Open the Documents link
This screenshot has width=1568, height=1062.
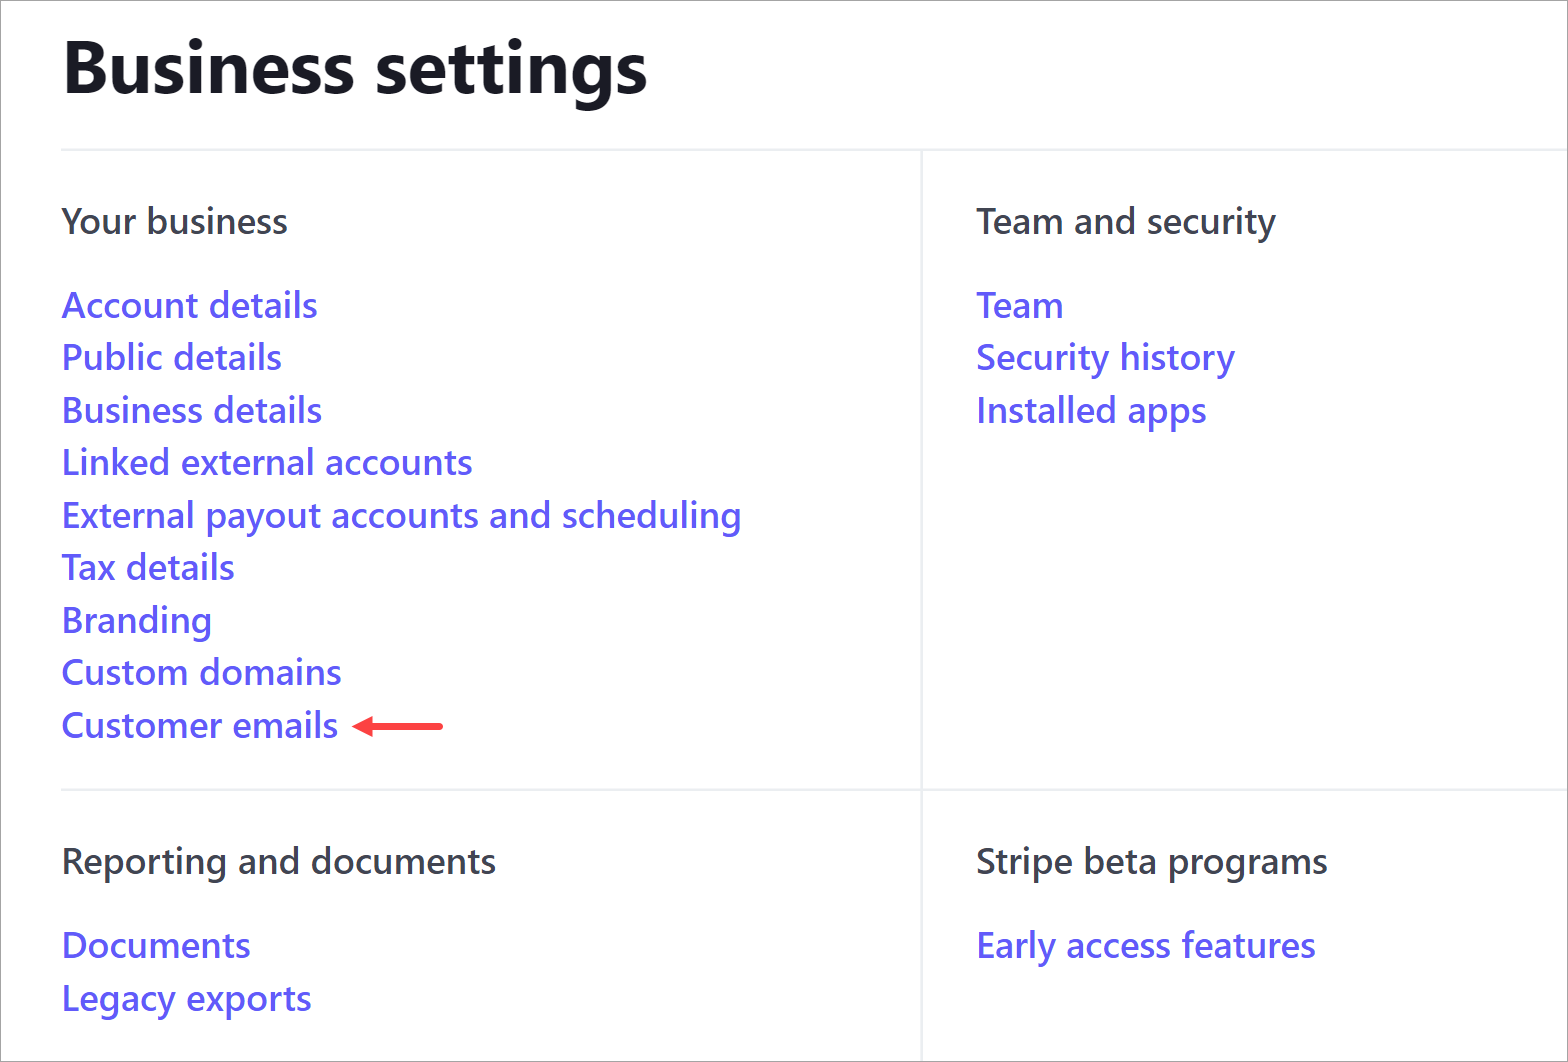pos(156,946)
